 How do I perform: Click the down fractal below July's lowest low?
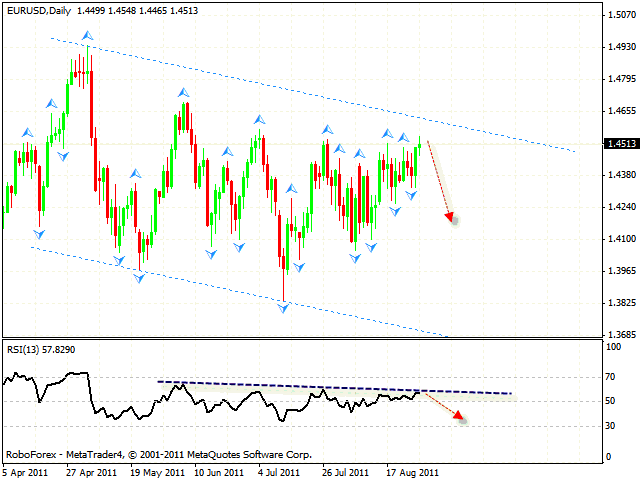284,308
